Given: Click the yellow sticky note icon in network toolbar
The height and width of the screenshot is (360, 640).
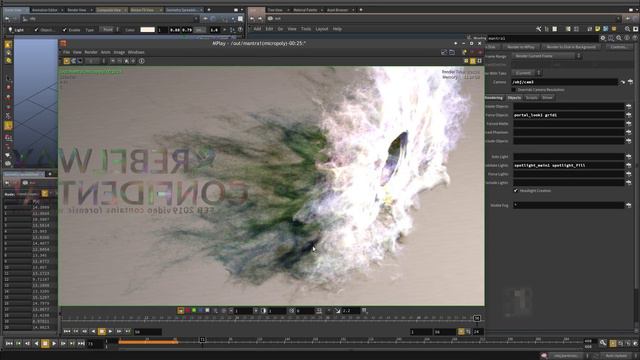Looking at the screenshot, I should [598, 29].
